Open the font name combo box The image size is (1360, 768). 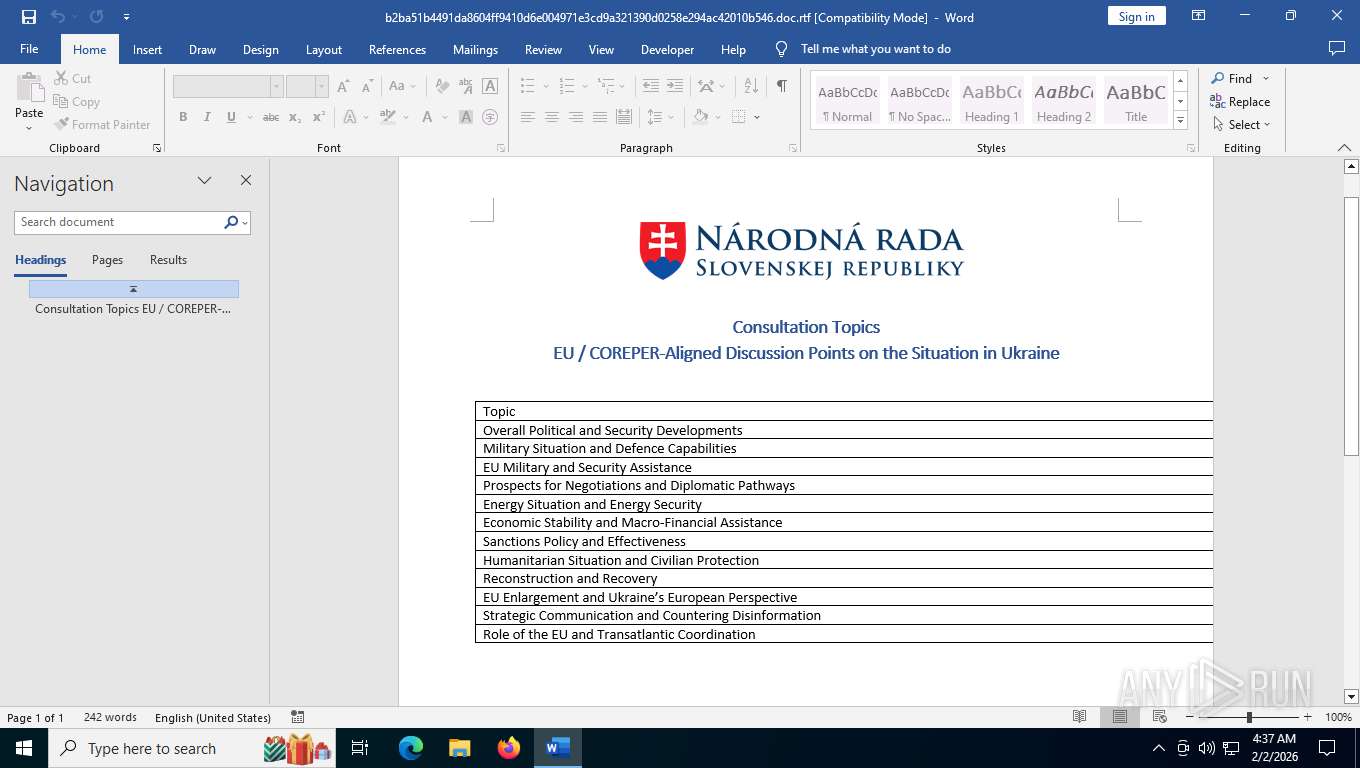(227, 86)
